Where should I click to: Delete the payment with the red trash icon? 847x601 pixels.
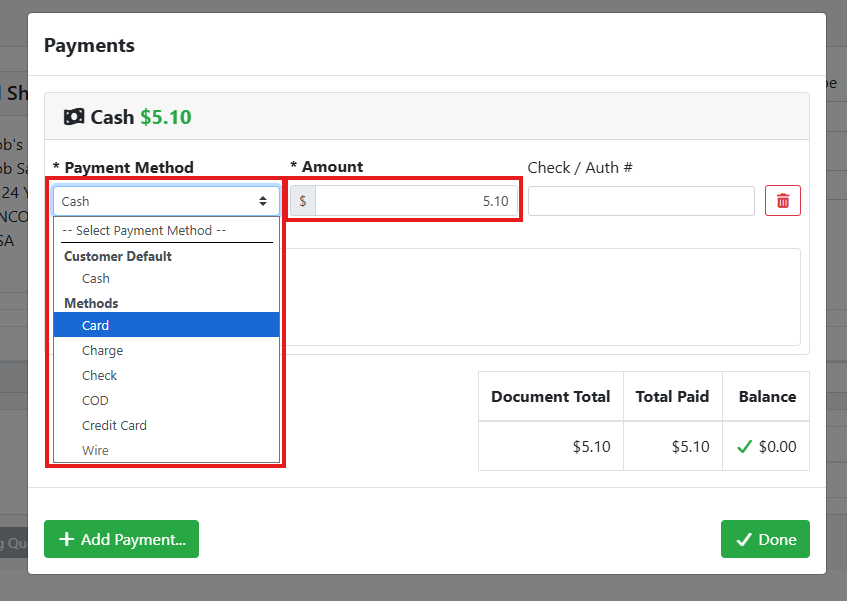782,201
